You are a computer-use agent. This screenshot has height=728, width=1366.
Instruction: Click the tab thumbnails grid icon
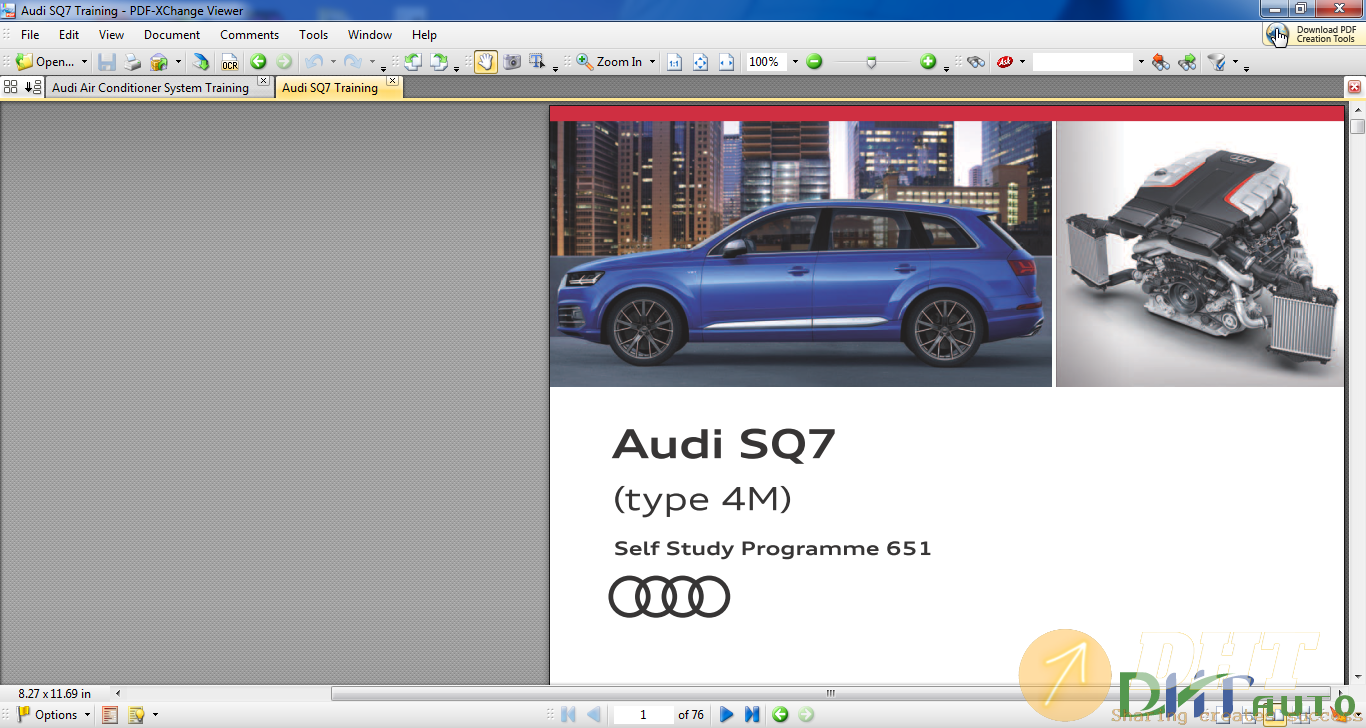(11, 87)
